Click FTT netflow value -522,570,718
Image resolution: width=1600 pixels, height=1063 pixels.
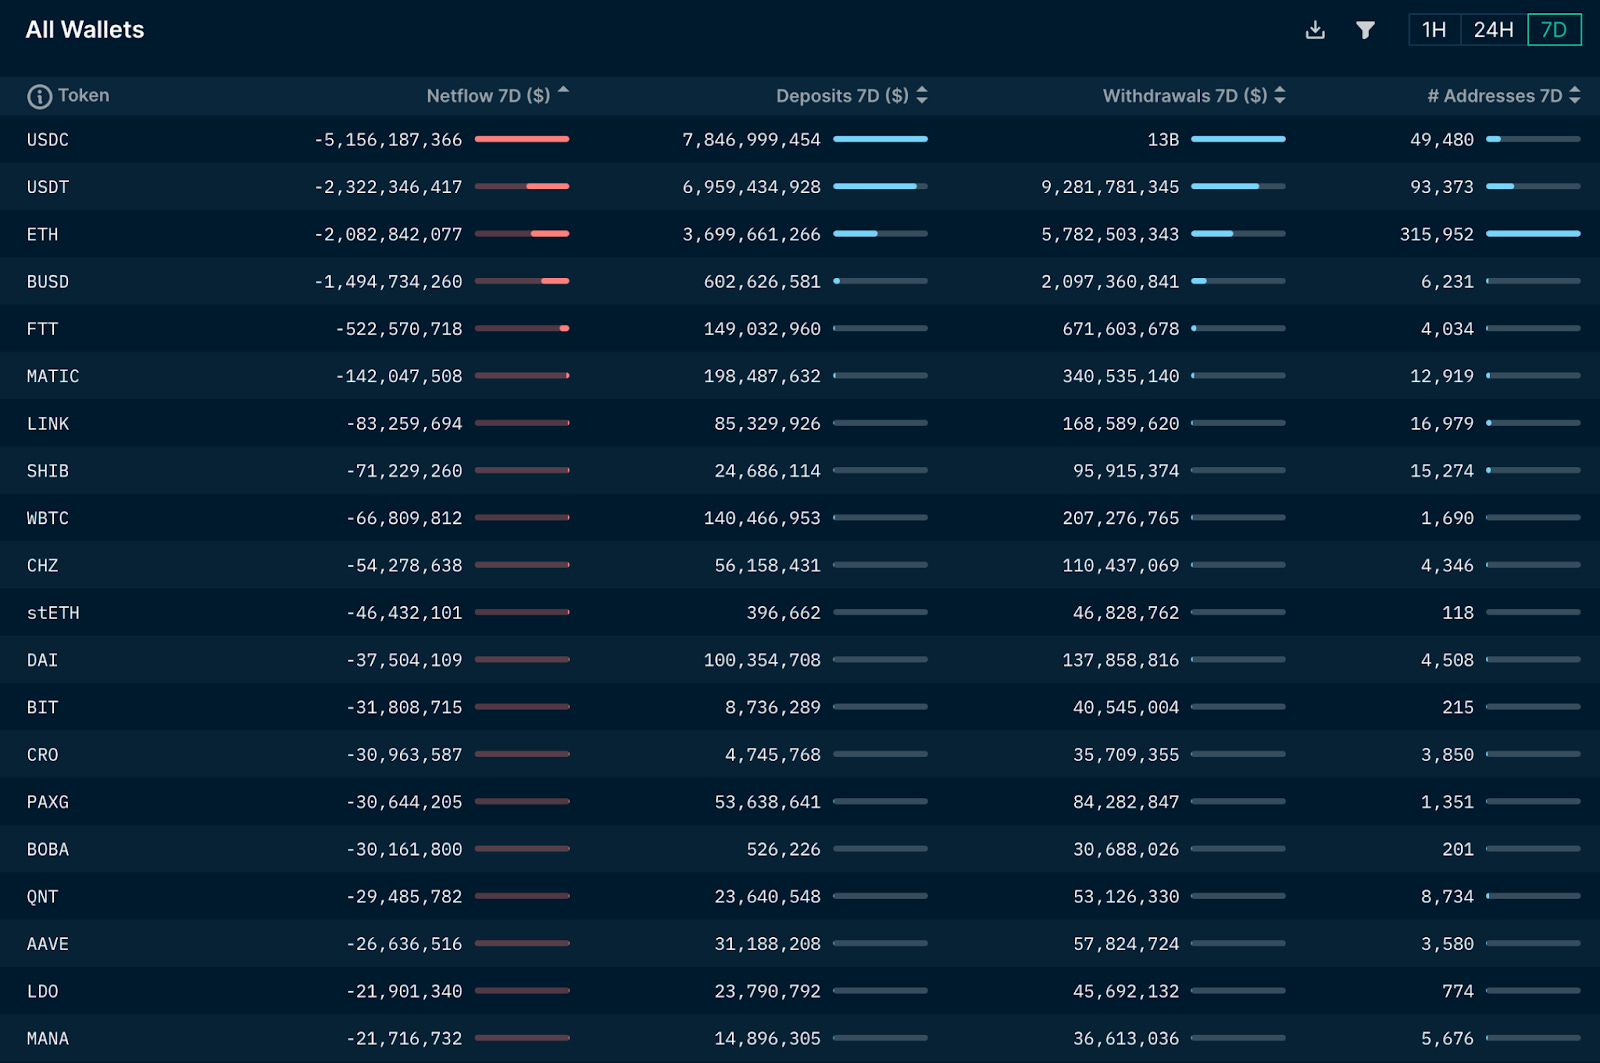pyautogui.click(x=399, y=329)
